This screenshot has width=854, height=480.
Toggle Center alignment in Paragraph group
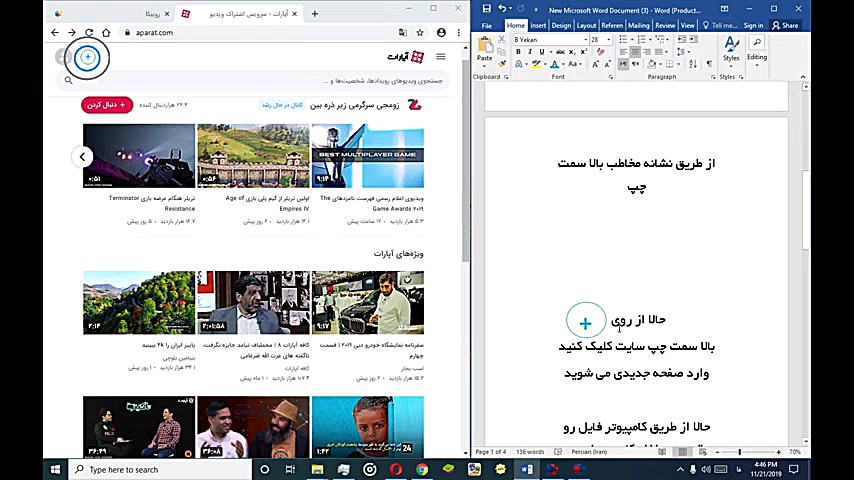(635, 52)
